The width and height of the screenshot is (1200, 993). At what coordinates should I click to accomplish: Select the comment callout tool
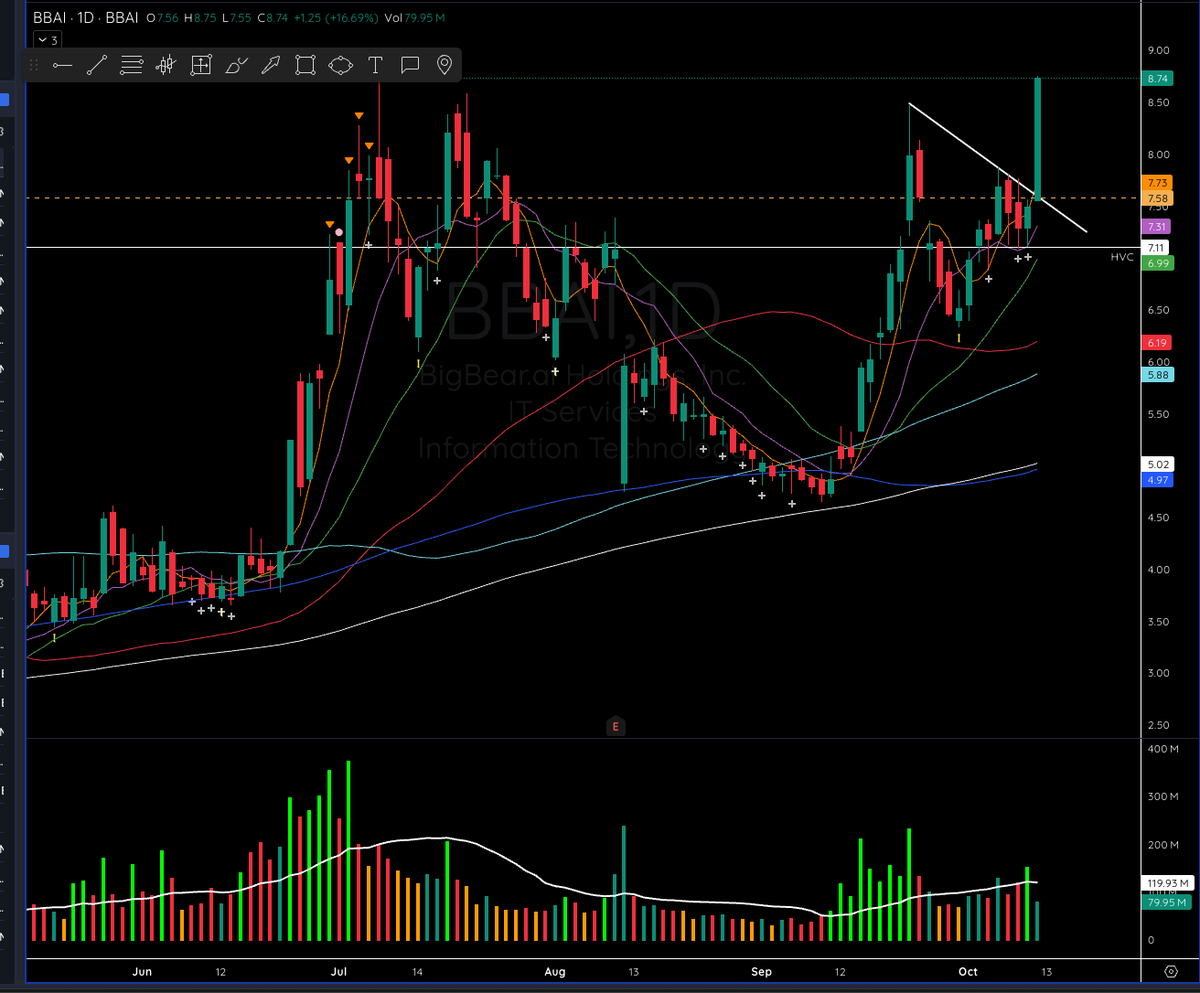coord(410,65)
